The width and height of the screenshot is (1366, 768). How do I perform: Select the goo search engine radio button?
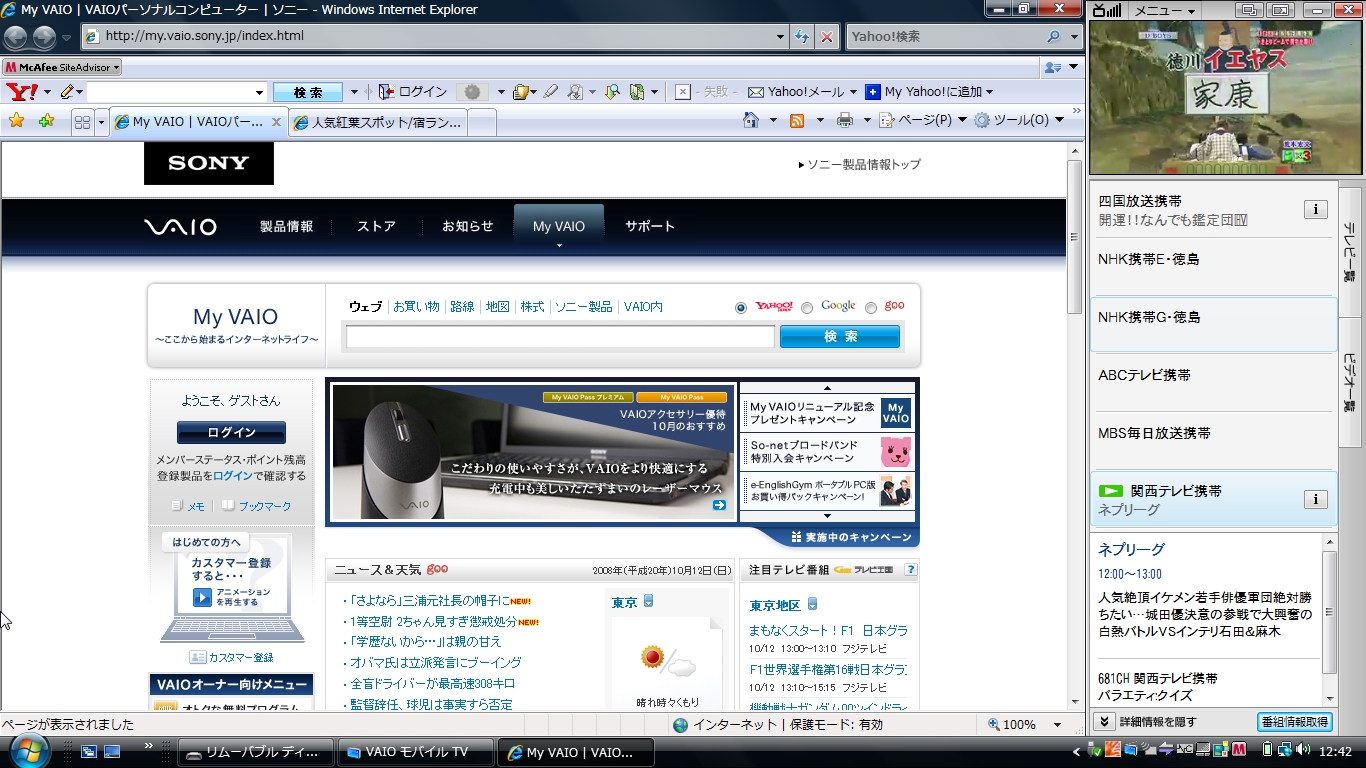[x=871, y=308]
